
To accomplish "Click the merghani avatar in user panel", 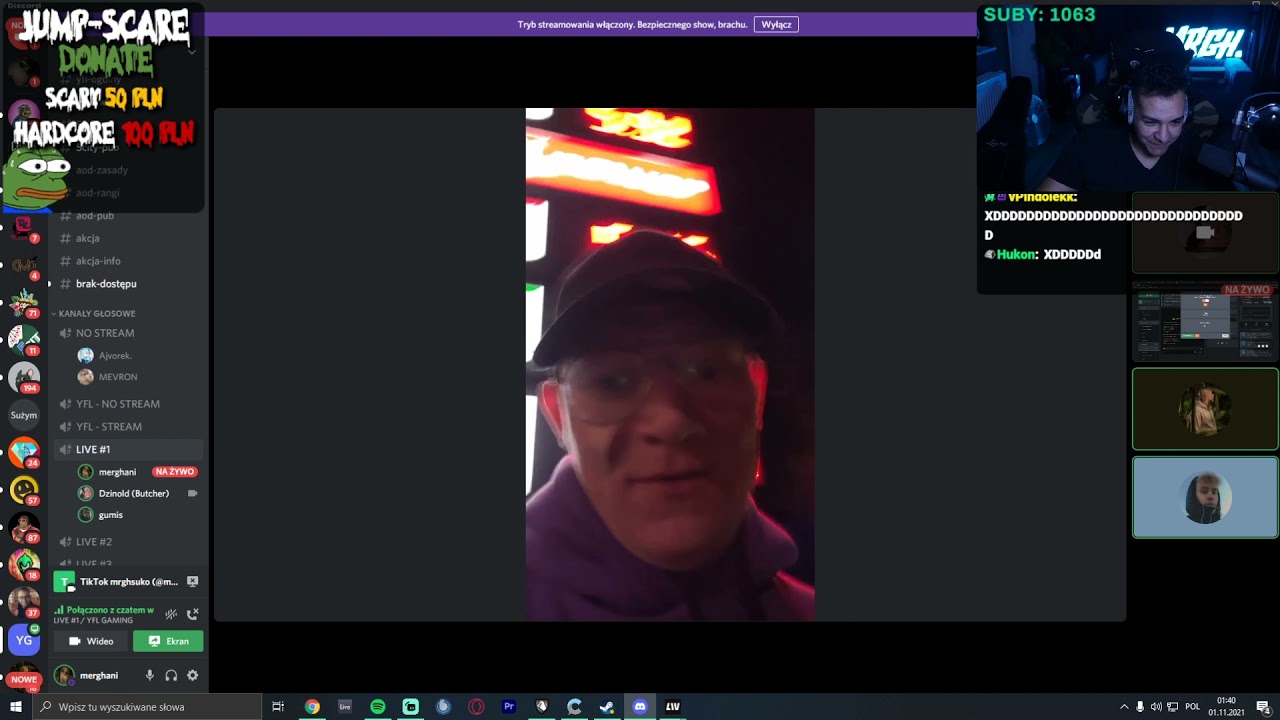I will [x=65, y=676].
